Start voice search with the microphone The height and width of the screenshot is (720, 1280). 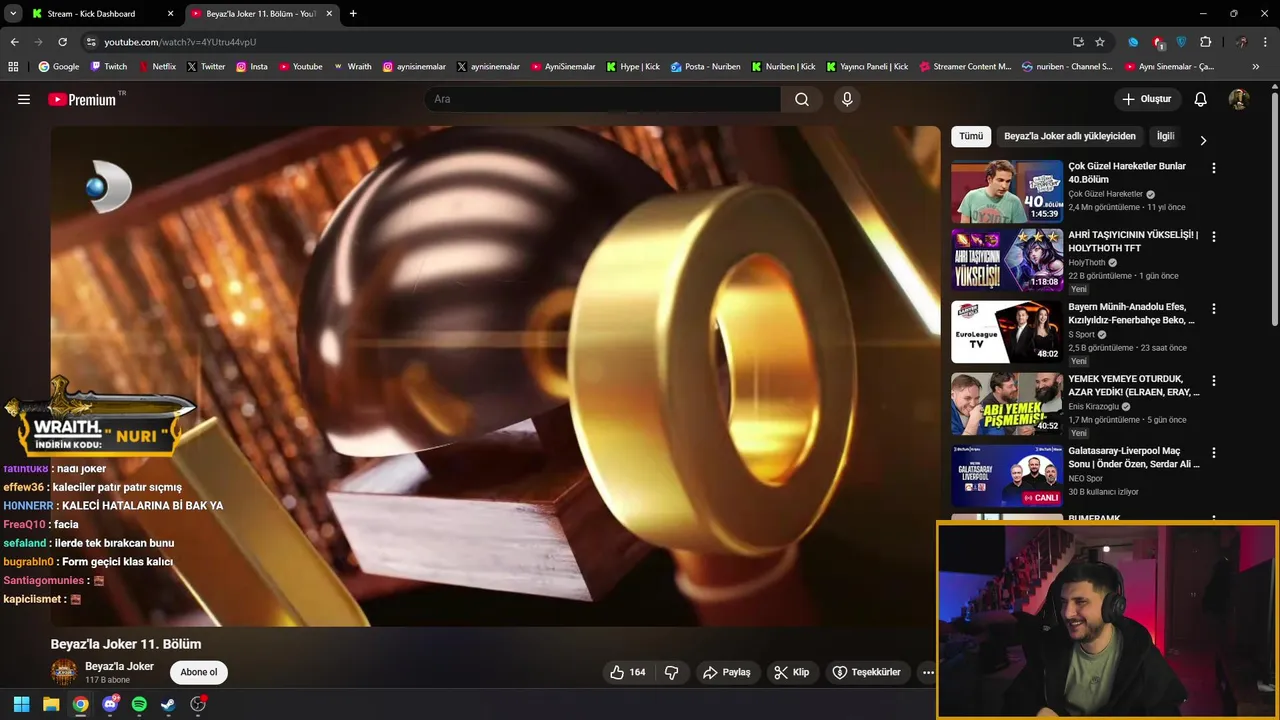click(x=847, y=99)
